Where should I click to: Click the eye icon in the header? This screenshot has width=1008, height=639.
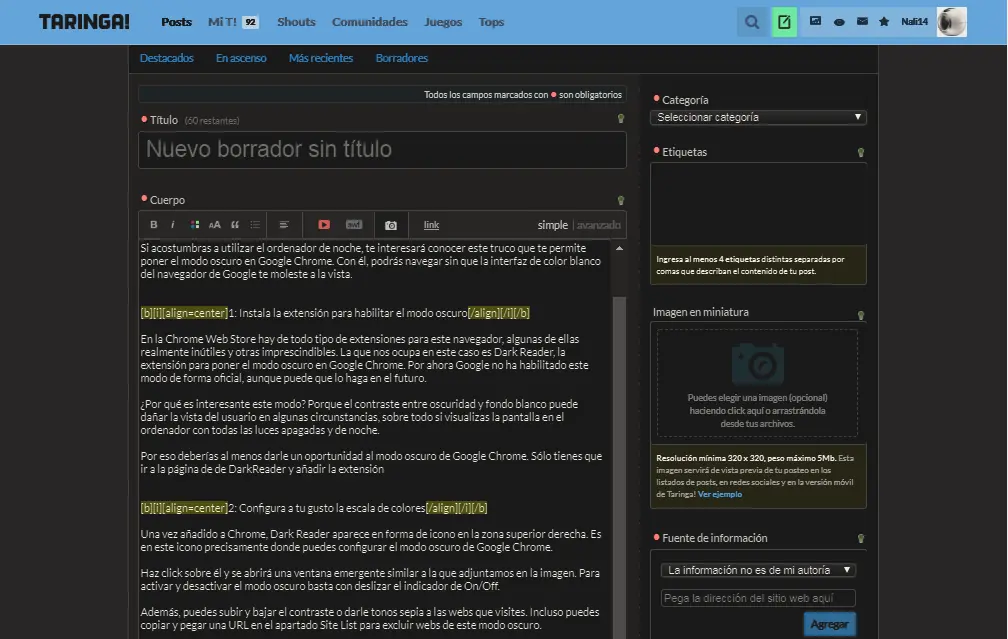click(x=839, y=22)
